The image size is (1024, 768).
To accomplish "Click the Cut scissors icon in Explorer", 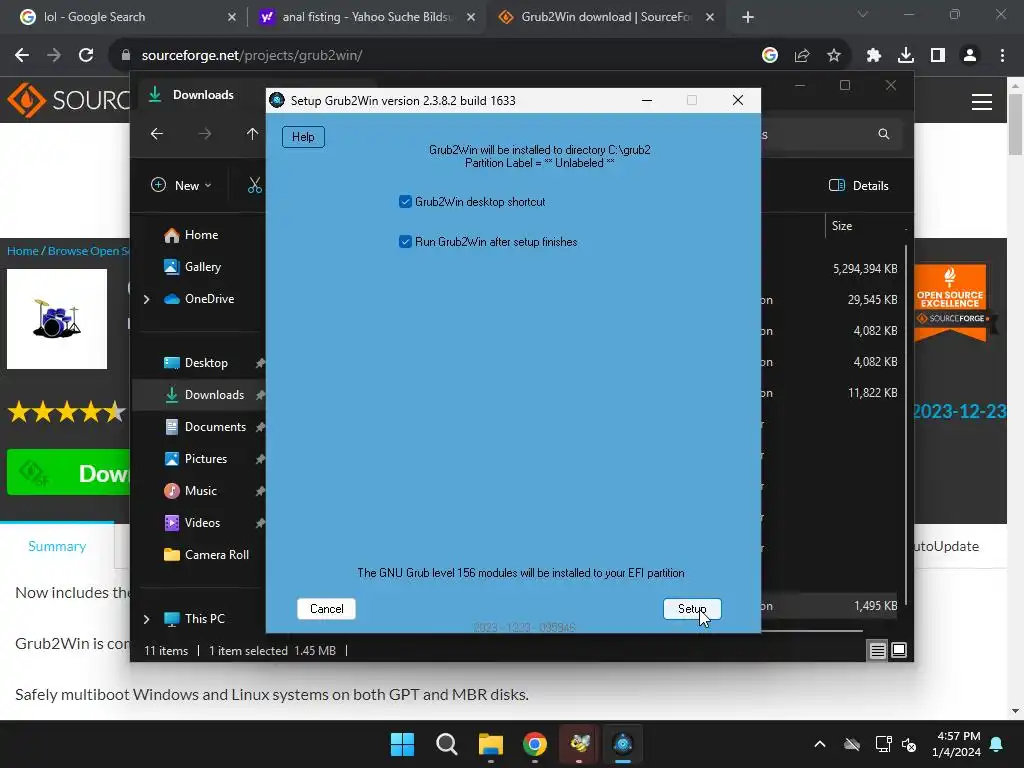I will point(255,185).
